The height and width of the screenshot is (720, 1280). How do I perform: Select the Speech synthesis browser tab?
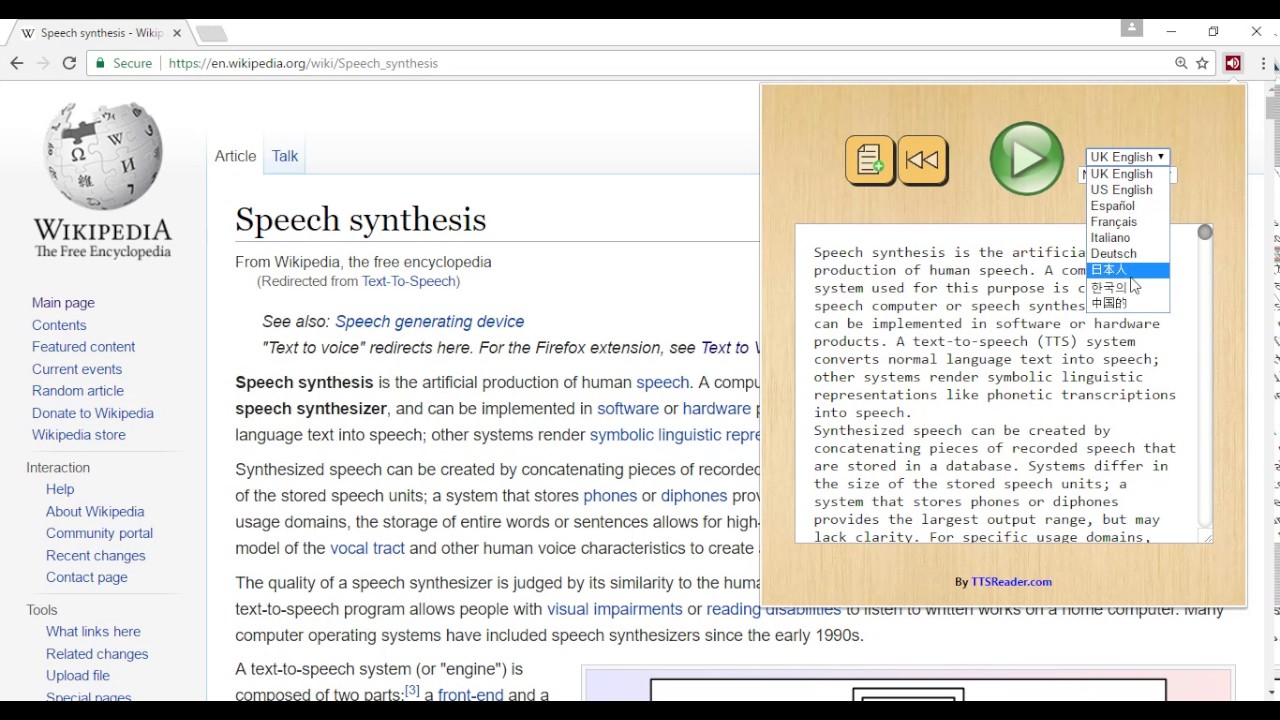[98, 33]
